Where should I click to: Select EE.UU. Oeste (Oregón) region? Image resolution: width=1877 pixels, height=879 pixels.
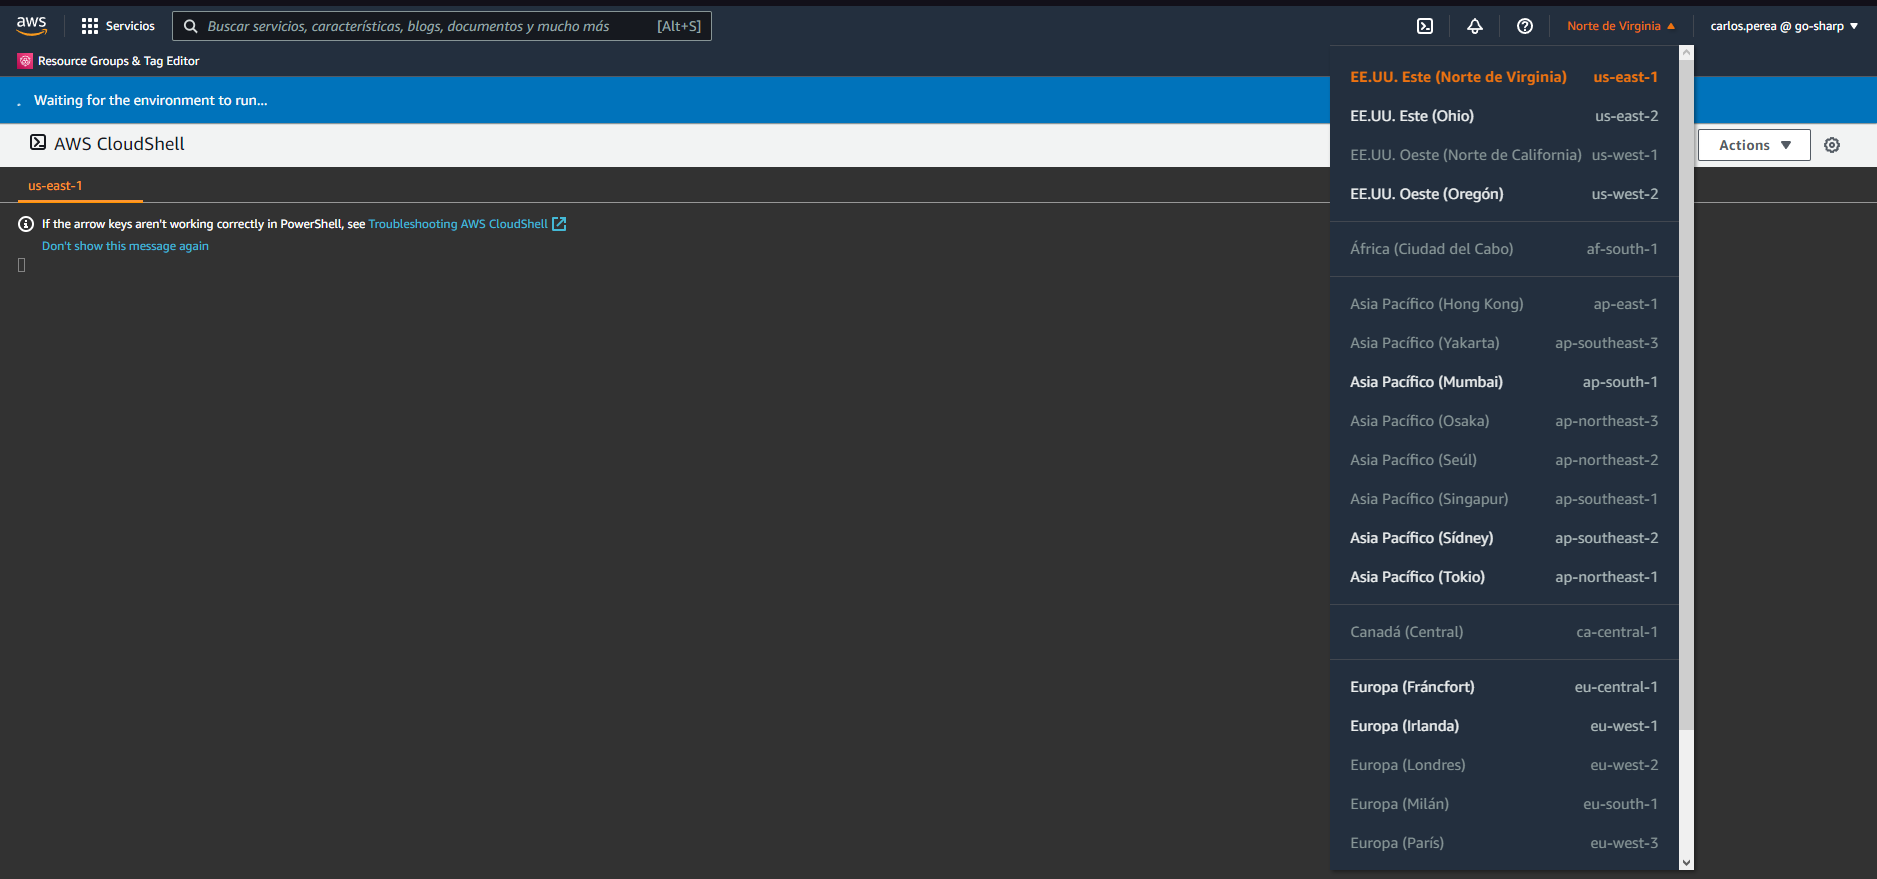1504,194
